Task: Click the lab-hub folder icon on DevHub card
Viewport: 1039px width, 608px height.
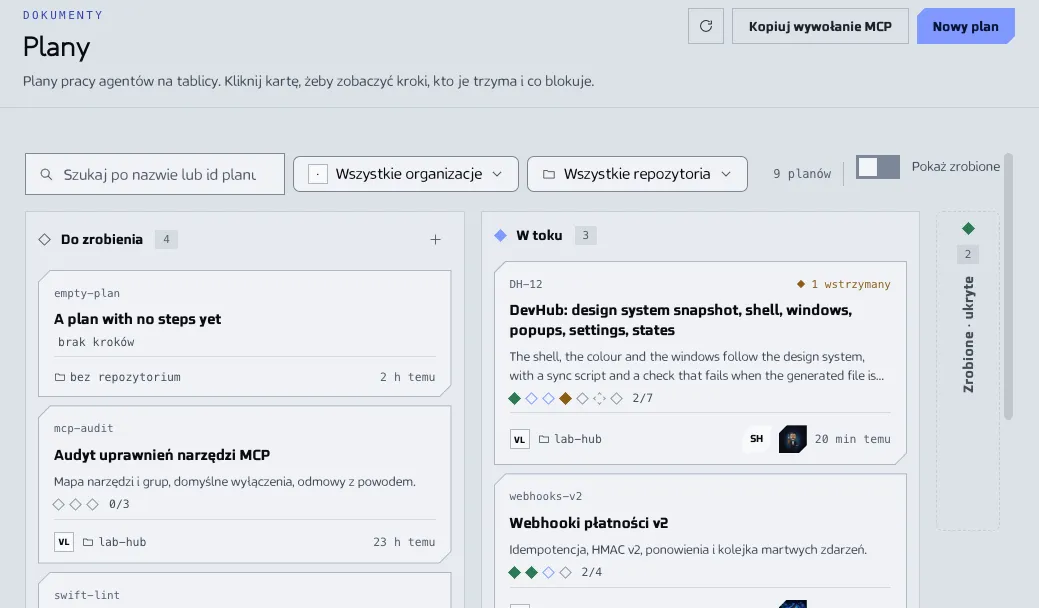Action: pos(544,439)
